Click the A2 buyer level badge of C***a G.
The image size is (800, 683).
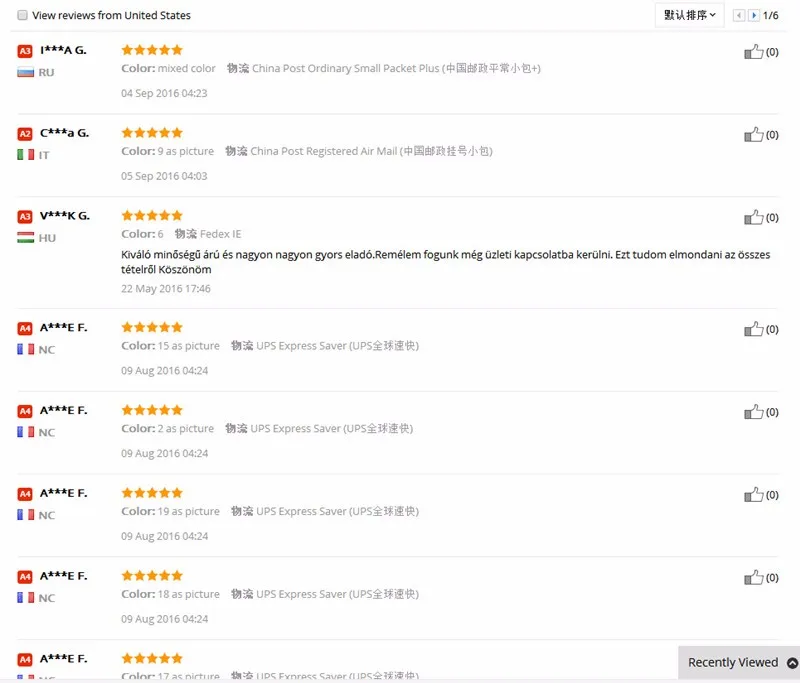pos(25,134)
